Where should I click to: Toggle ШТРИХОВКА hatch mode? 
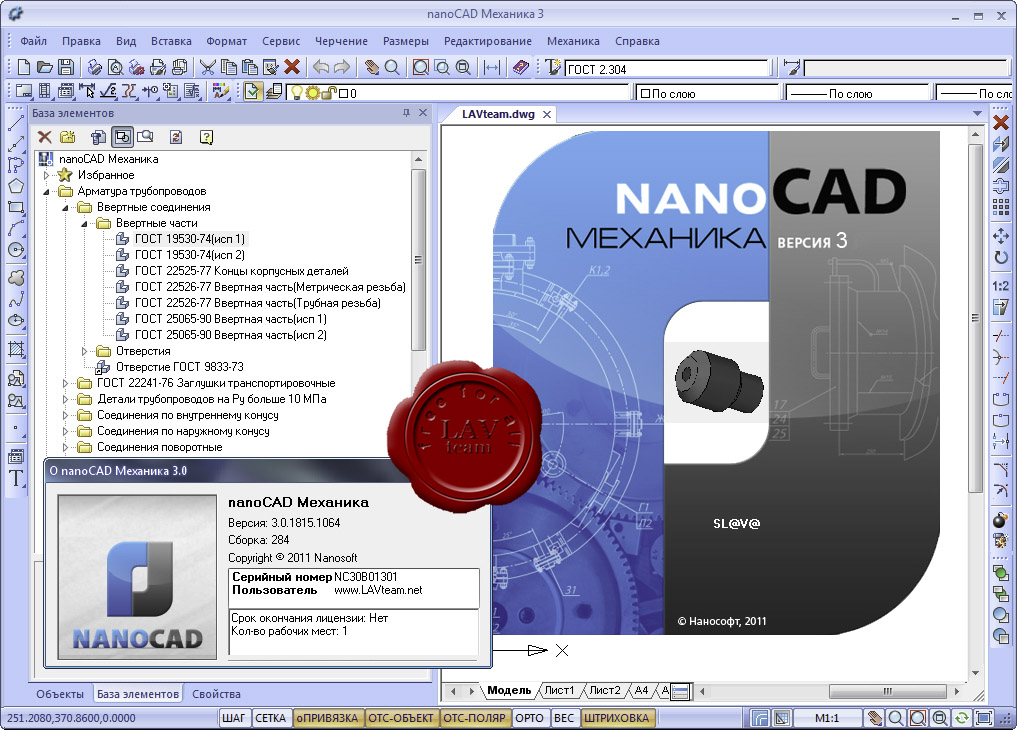click(x=616, y=718)
